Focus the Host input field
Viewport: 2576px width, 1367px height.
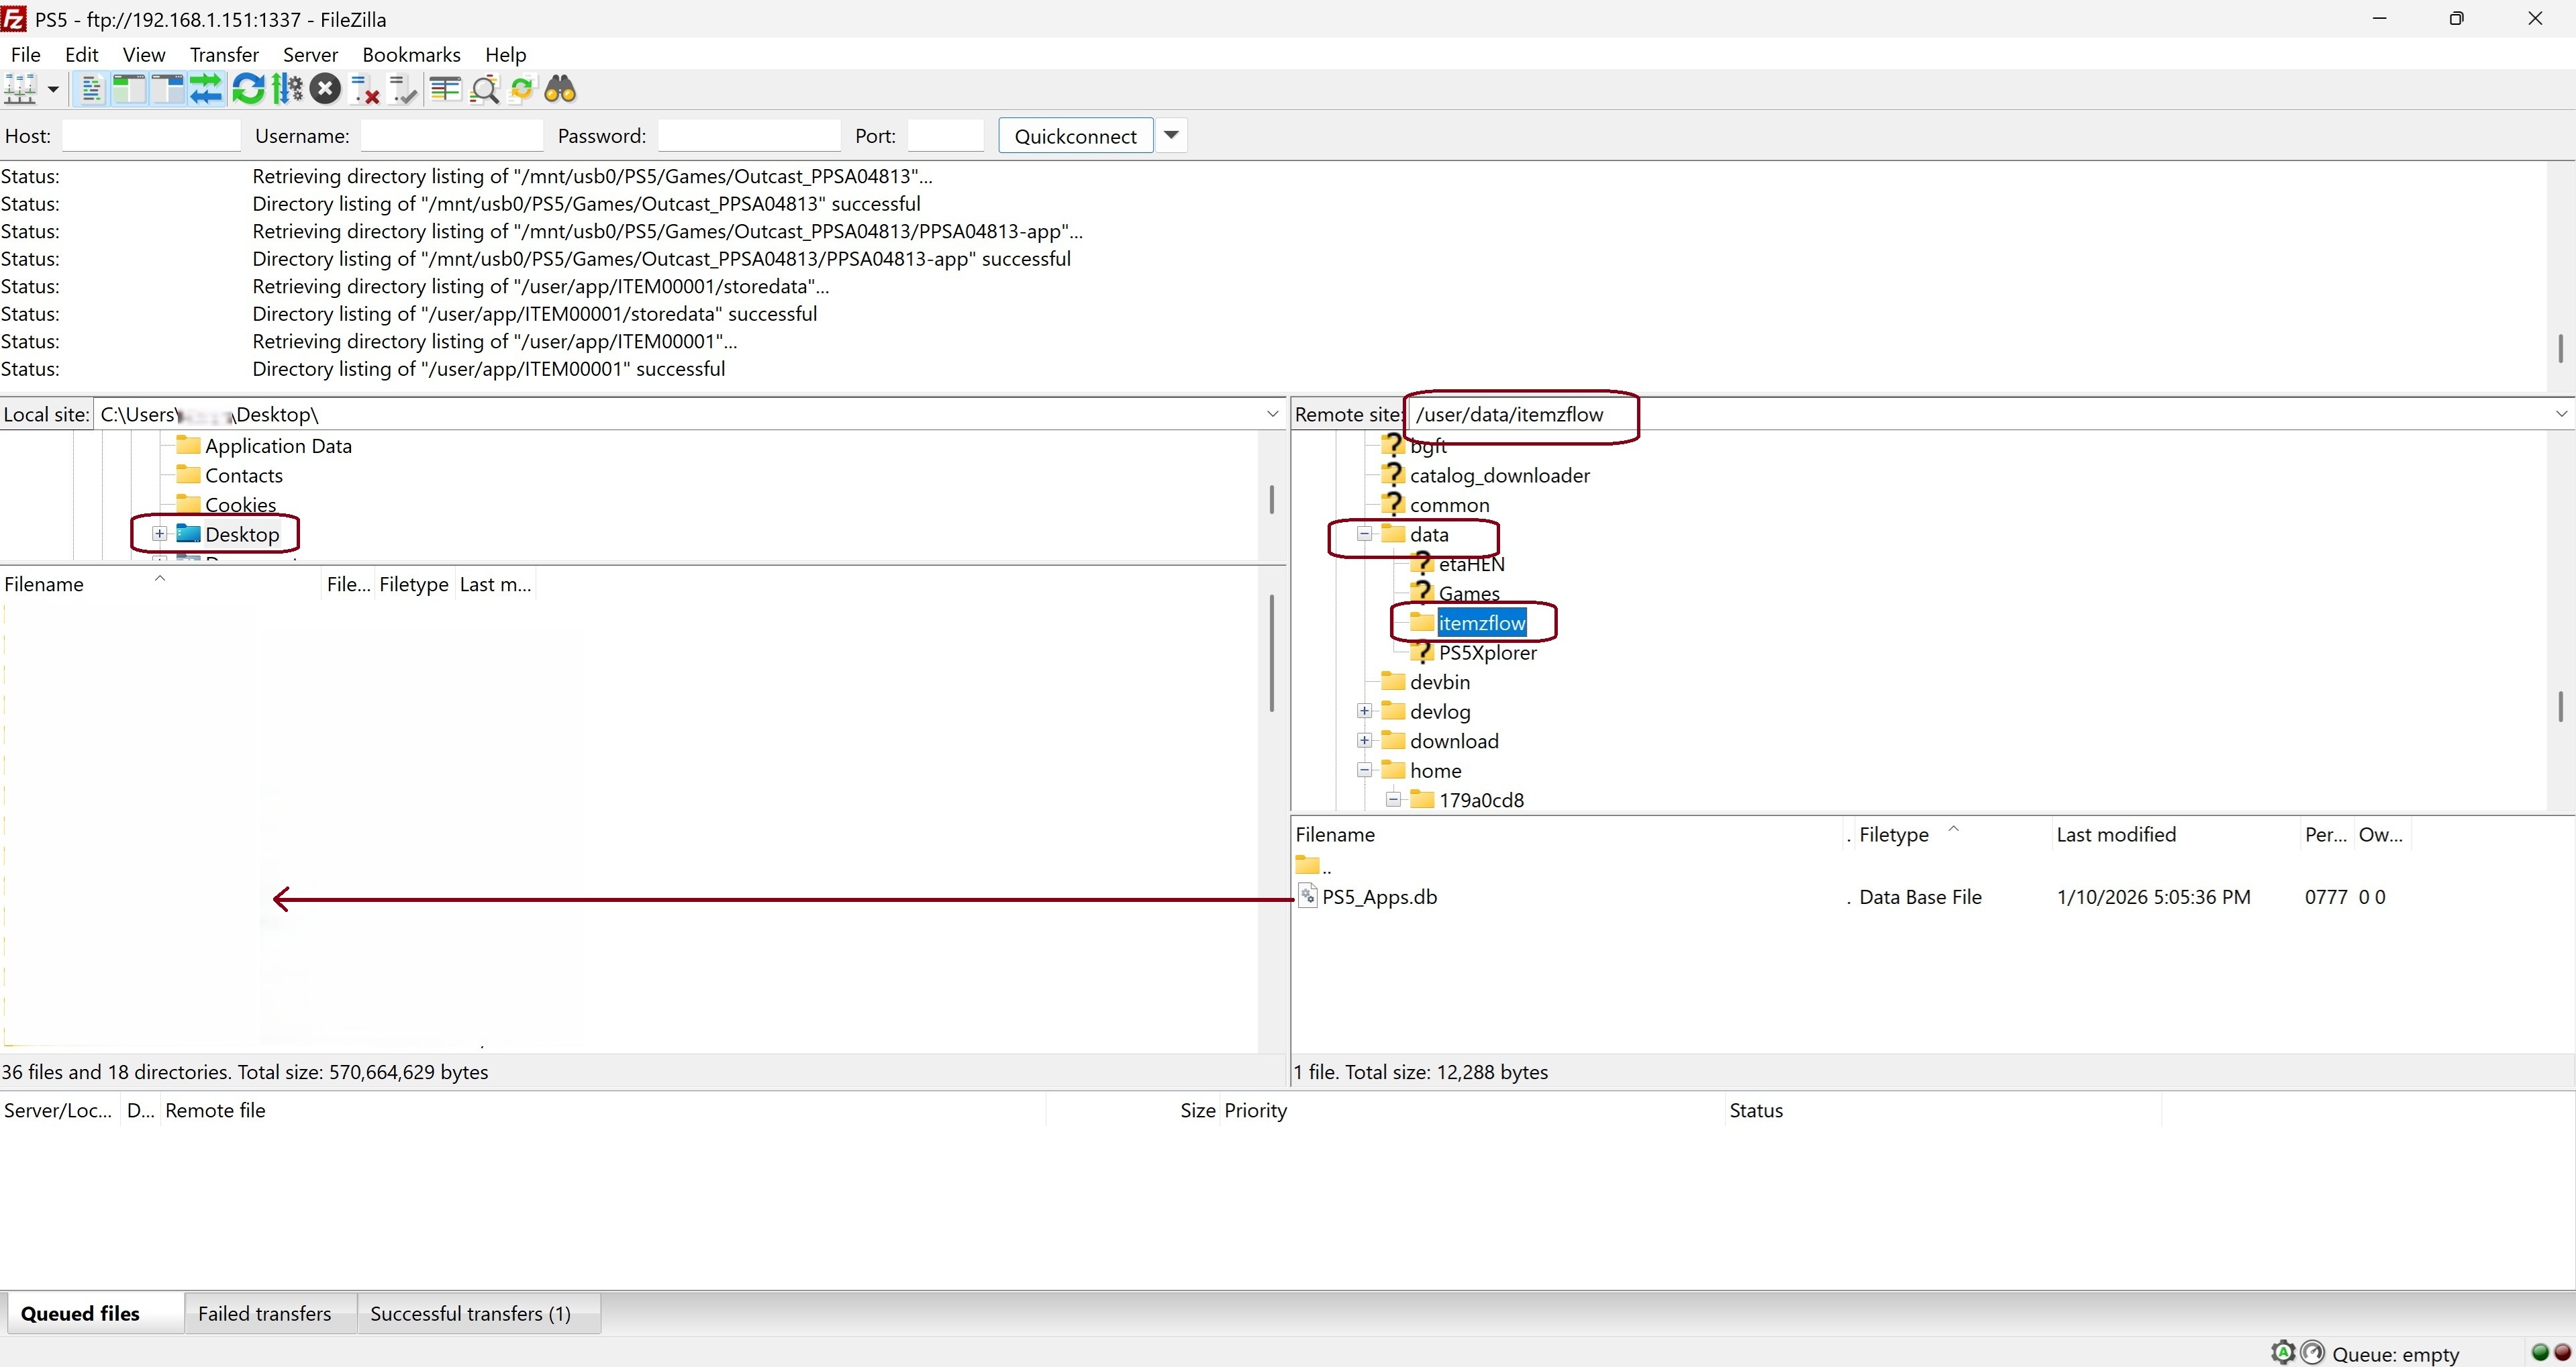(x=151, y=136)
